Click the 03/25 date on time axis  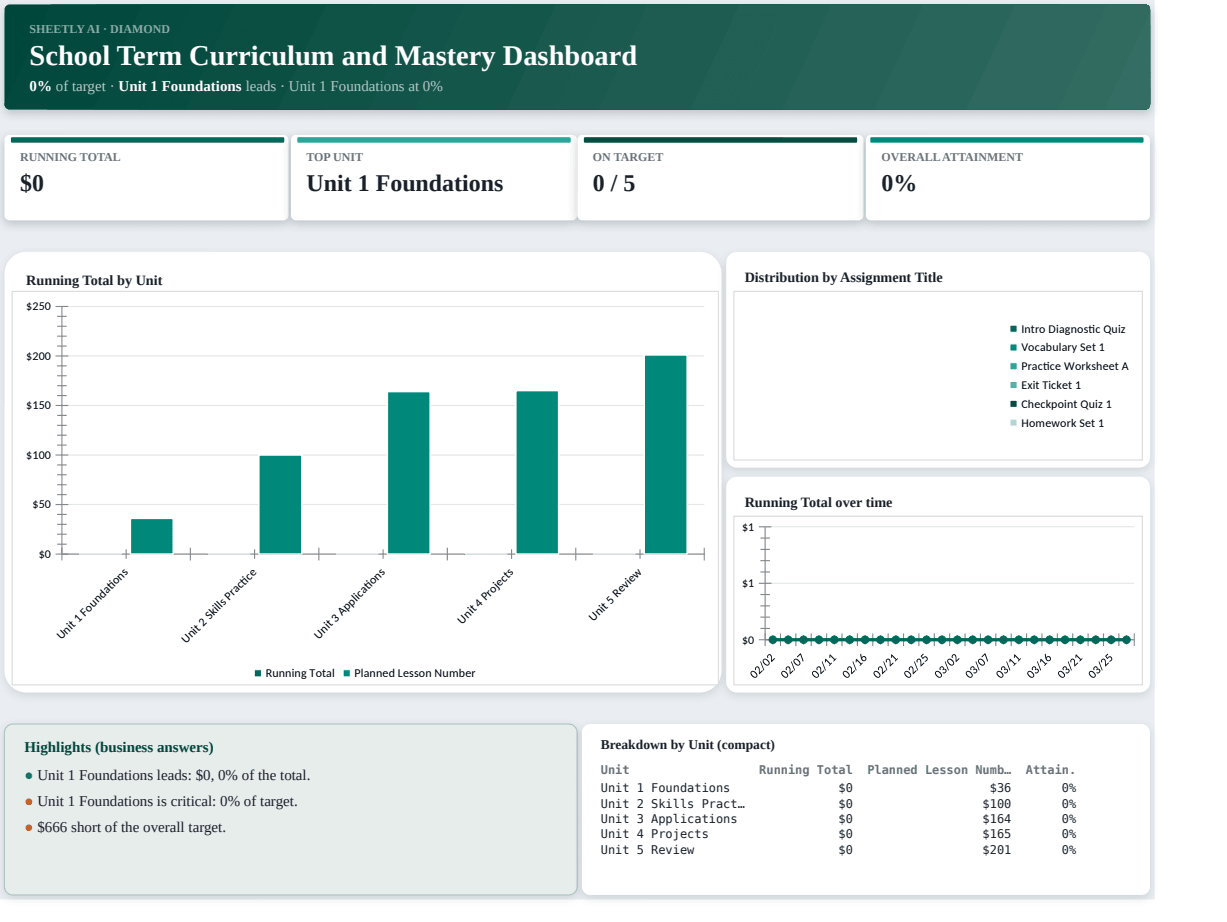tap(1100, 665)
